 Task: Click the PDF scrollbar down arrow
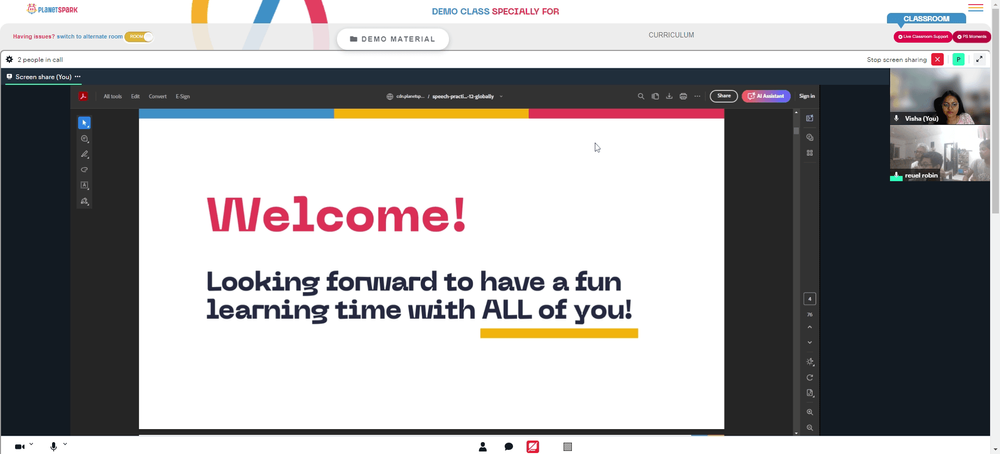(796, 433)
